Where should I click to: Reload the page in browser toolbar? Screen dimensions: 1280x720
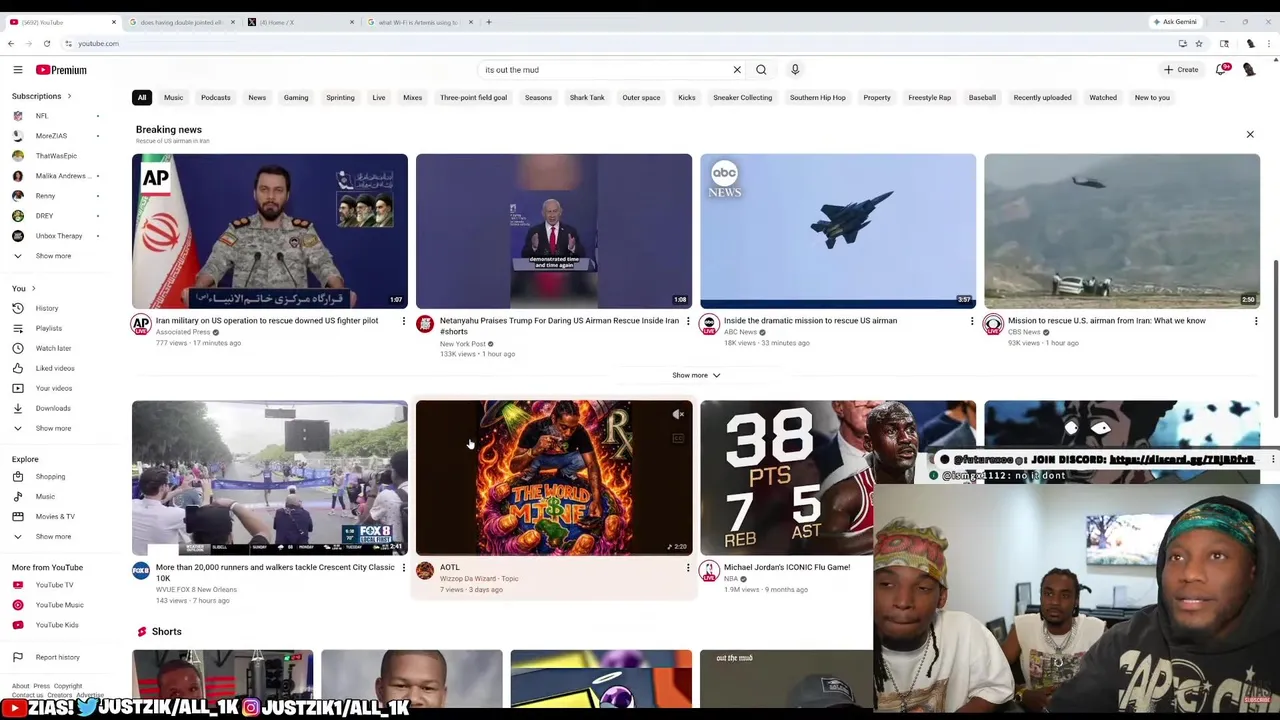point(47,44)
